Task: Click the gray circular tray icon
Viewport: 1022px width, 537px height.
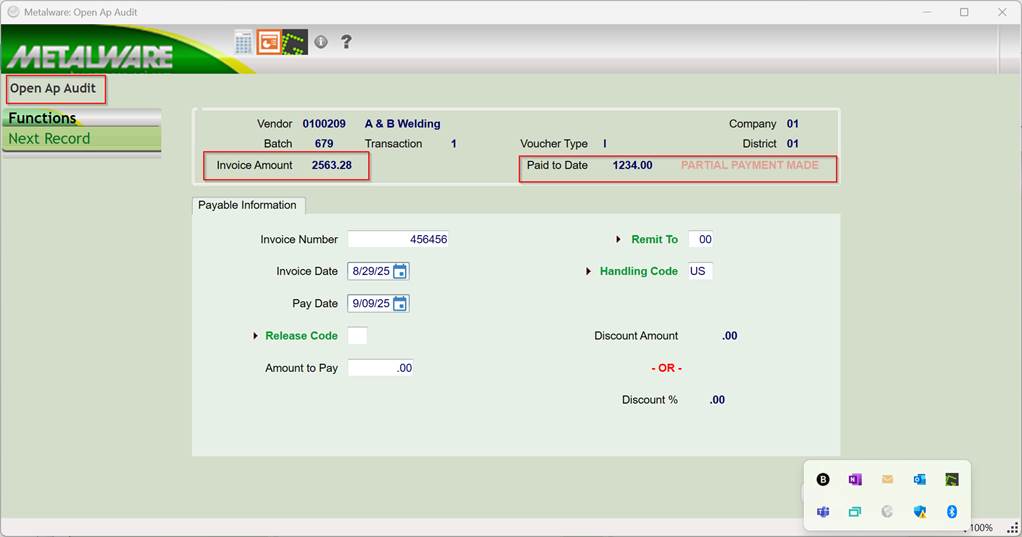Action: coord(887,512)
